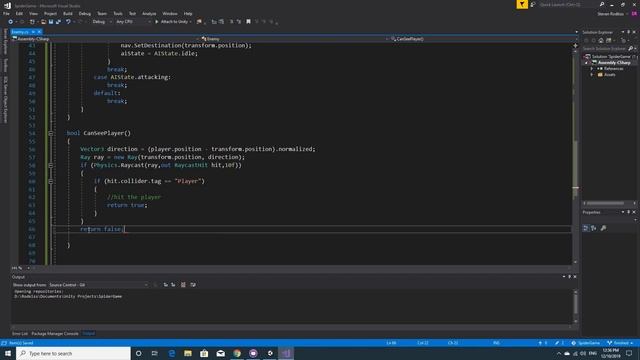Click the yellow feedback notification flag icon
The width and height of the screenshot is (640, 360).
click(x=522, y=4)
